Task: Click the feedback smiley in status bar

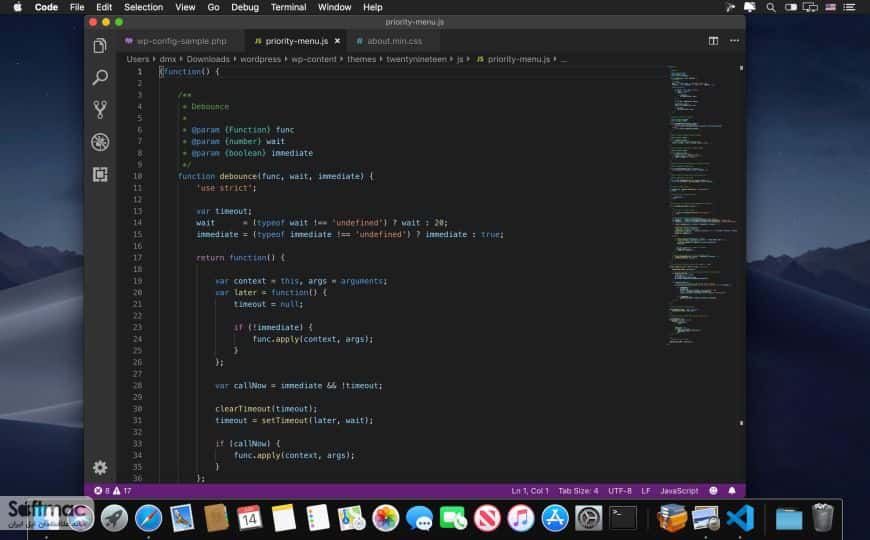Action: 713,491
